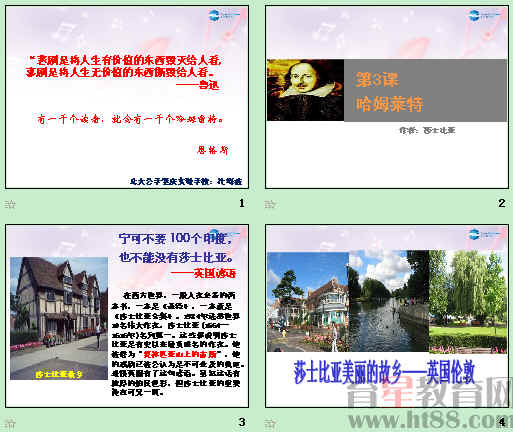
Task: Click the willow tree park photo on slide 4
Action: [x=468, y=302]
